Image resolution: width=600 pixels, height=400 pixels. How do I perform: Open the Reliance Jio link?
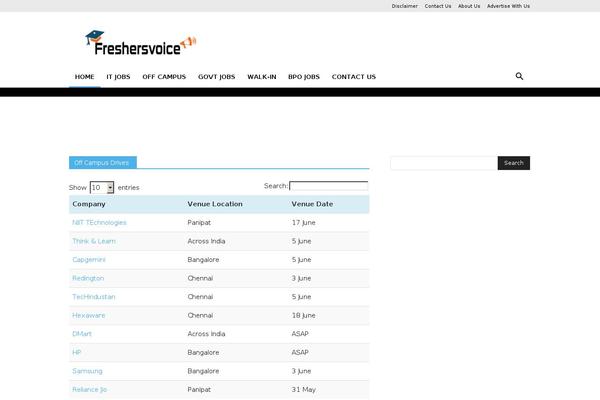click(90, 390)
